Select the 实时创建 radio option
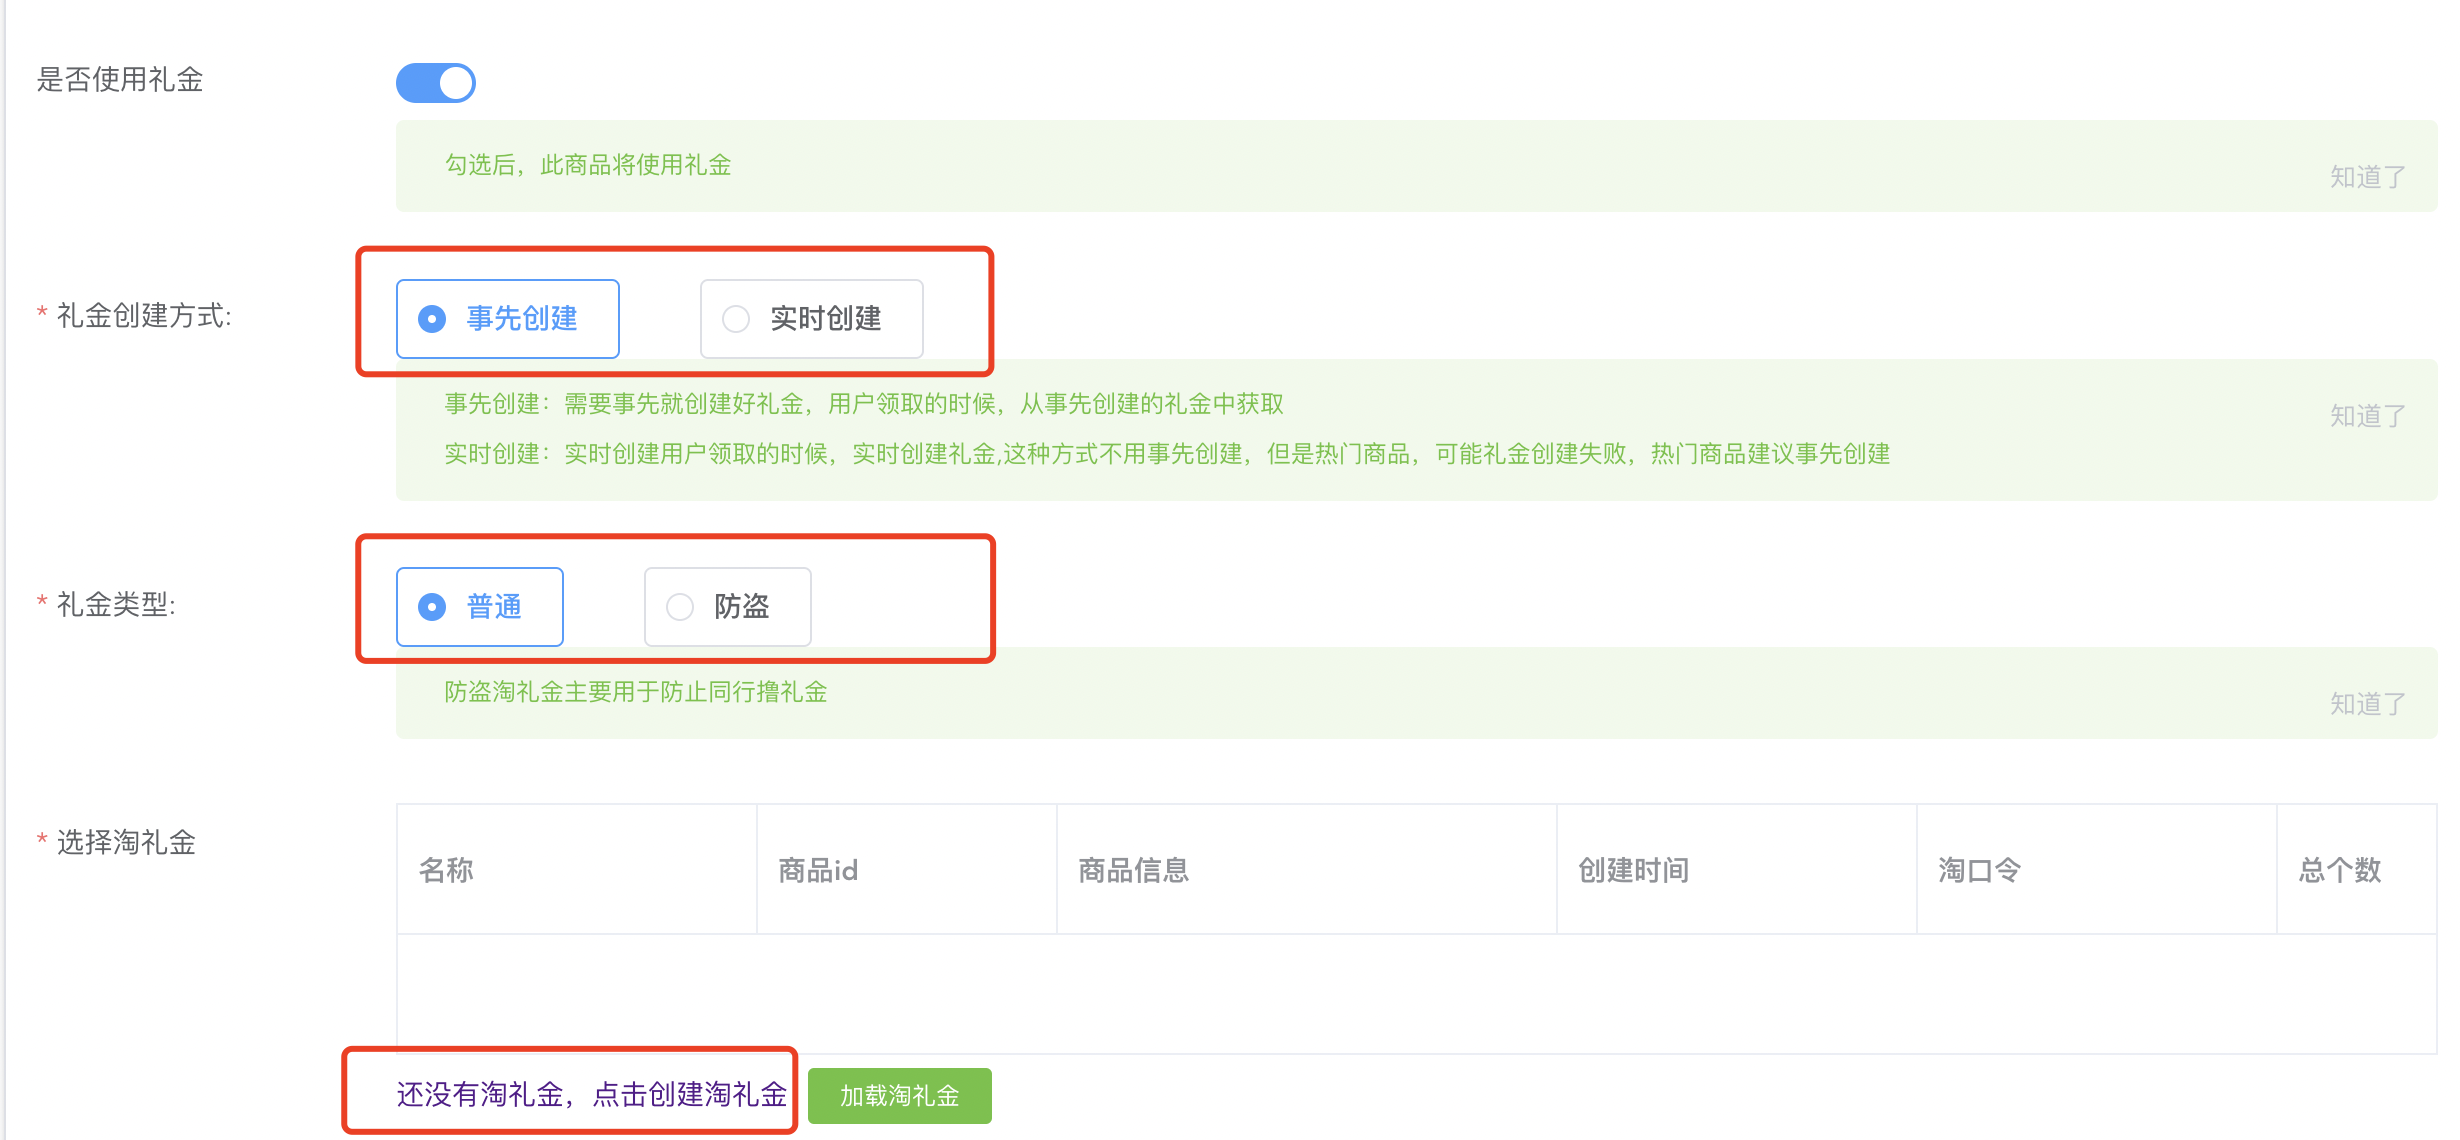The image size is (2460, 1140). pyautogui.click(x=811, y=319)
